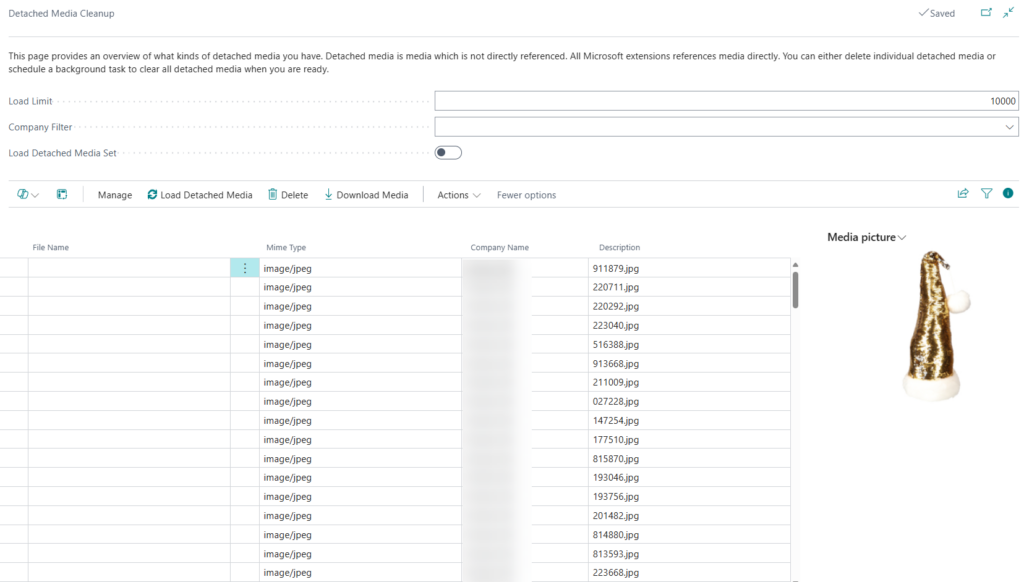Enable the Load Detached Media Set toggle

click(x=448, y=153)
